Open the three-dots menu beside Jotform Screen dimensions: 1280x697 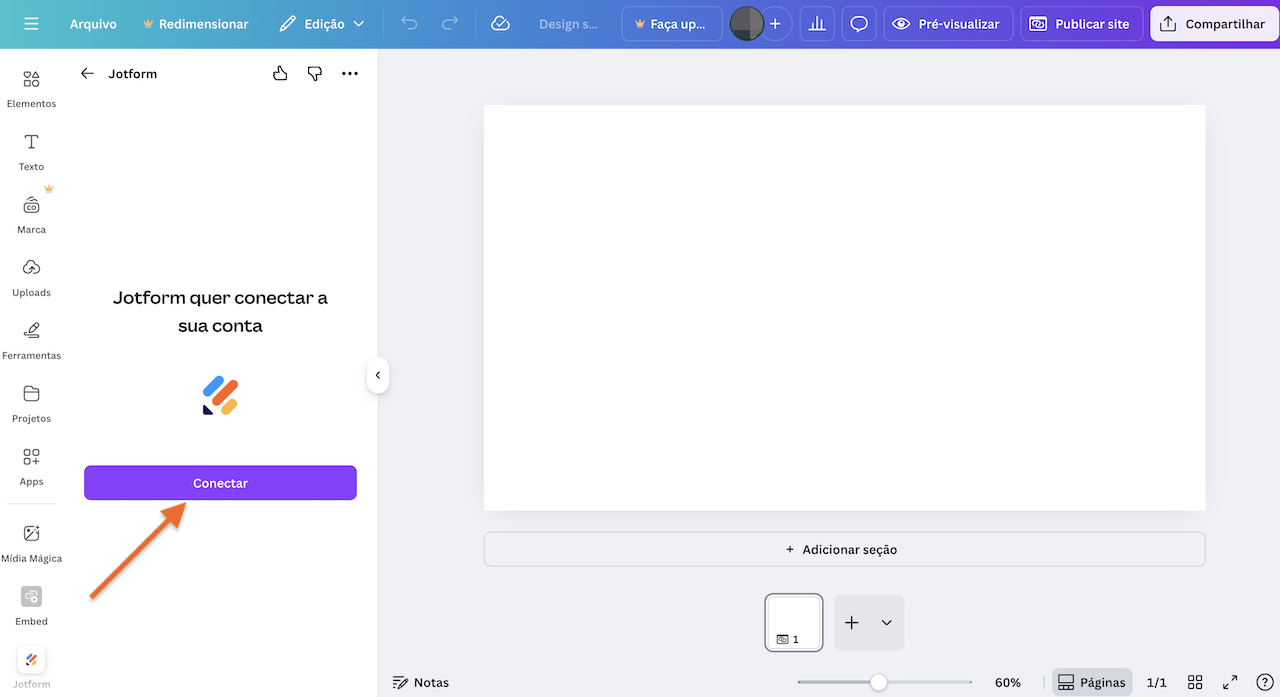click(x=349, y=73)
